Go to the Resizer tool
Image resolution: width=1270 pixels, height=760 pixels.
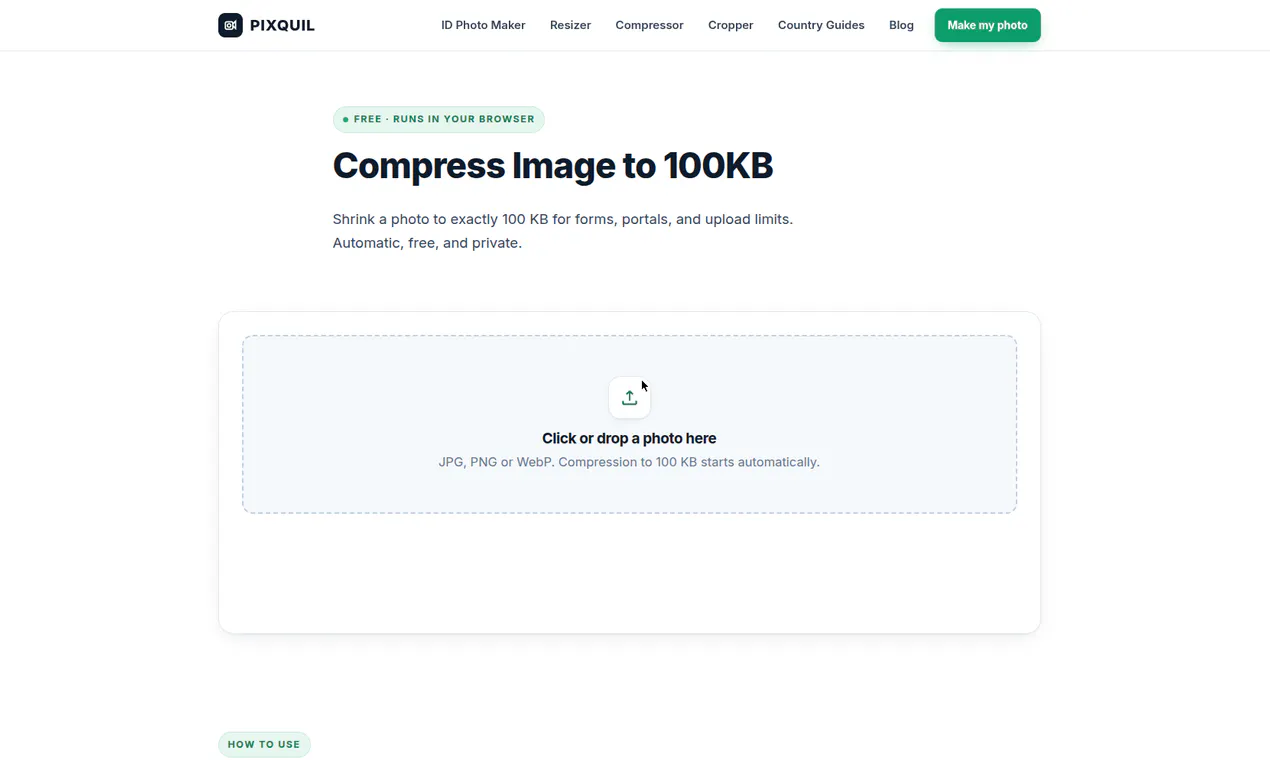tap(570, 25)
